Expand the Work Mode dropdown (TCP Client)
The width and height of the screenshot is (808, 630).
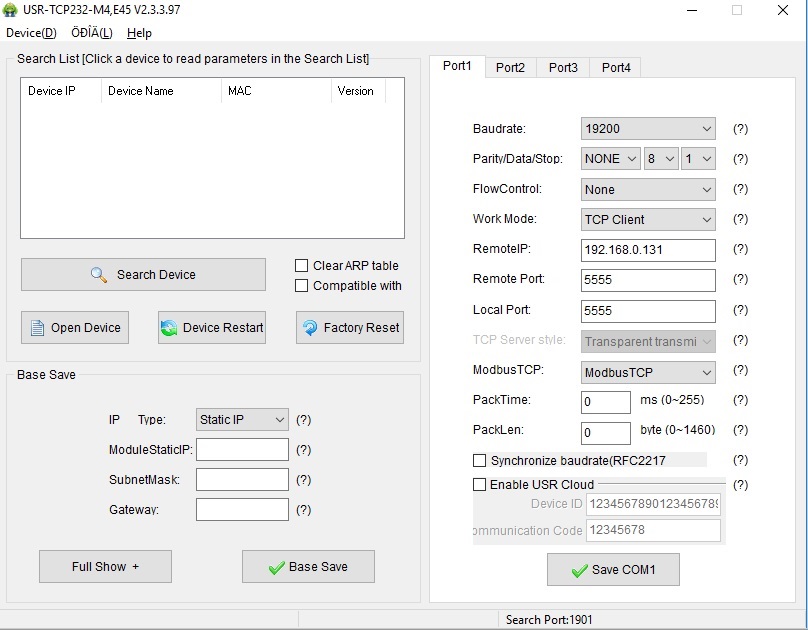648,219
